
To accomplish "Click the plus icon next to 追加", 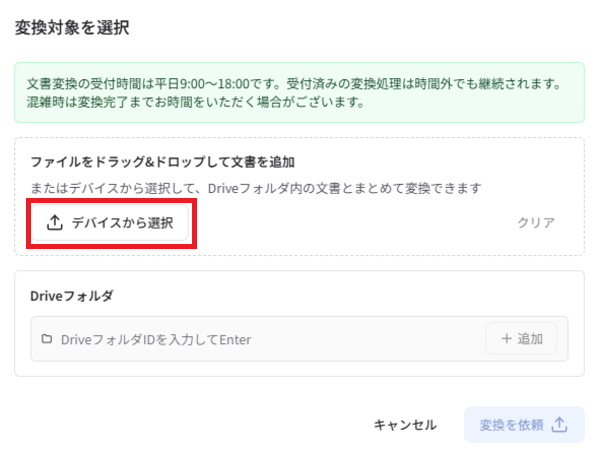I will click(x=507, y=339).
